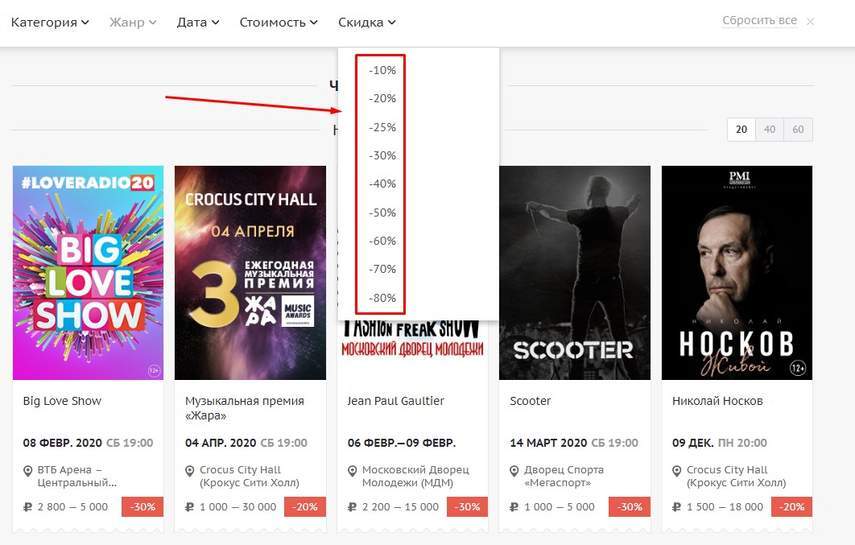Set items per page to 40
The image size is (855, 545).
(770, 129)
